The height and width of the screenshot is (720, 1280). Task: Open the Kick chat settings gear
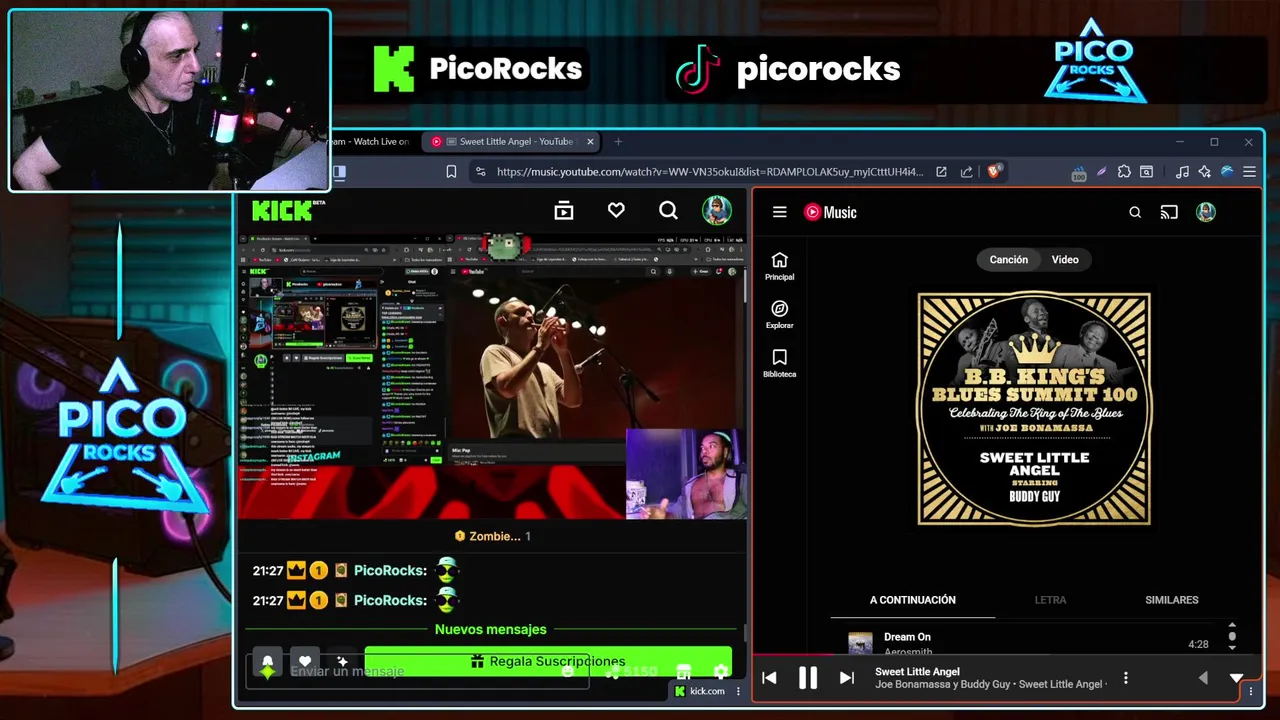pyautogui.click(x=720, y=672)
